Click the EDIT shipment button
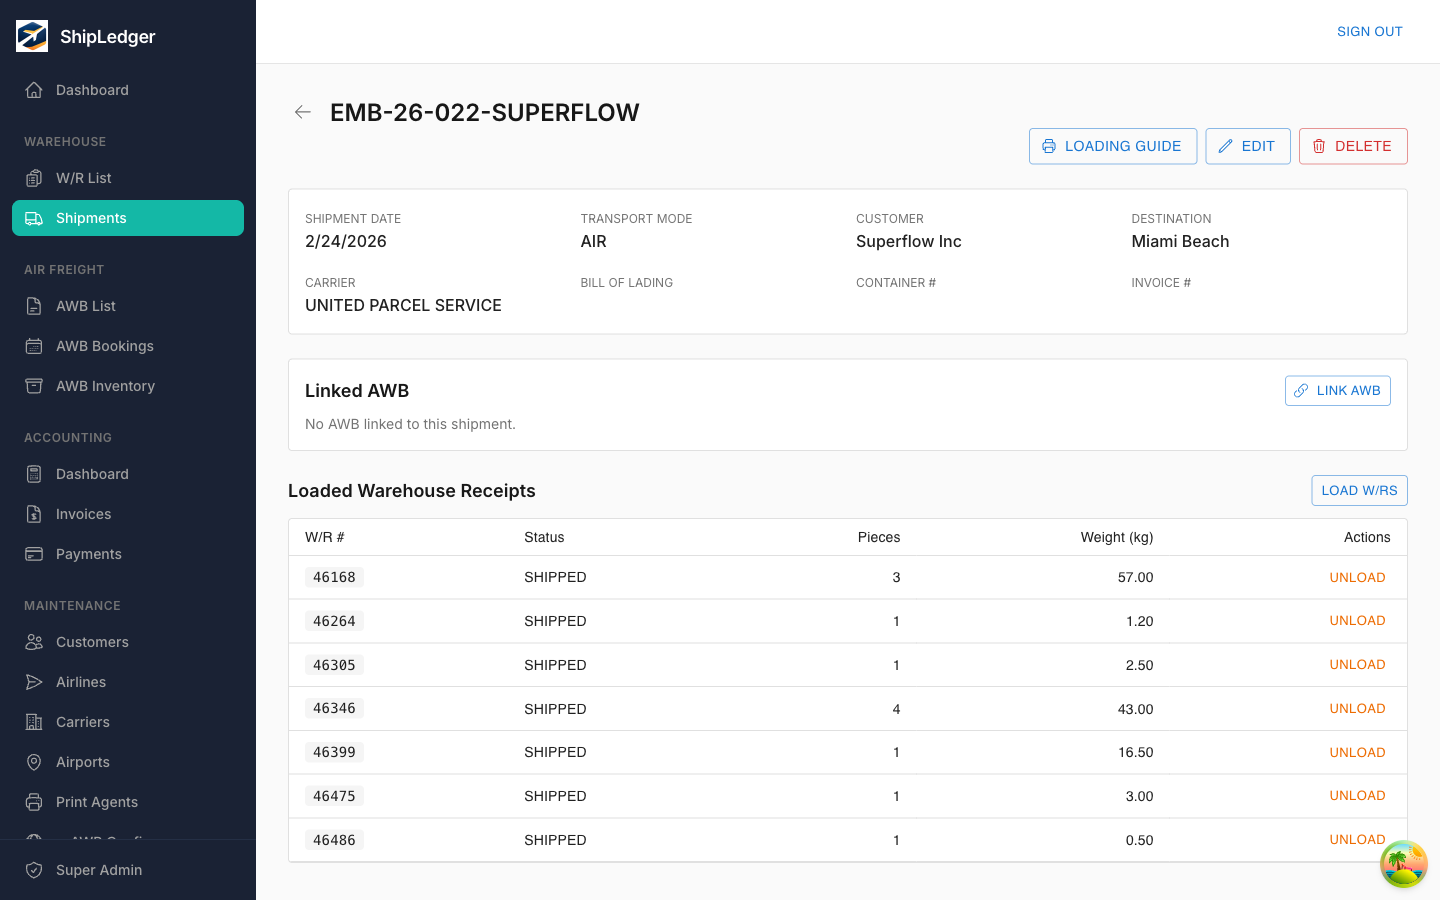1440x900 pixels. coord(1248,146)
